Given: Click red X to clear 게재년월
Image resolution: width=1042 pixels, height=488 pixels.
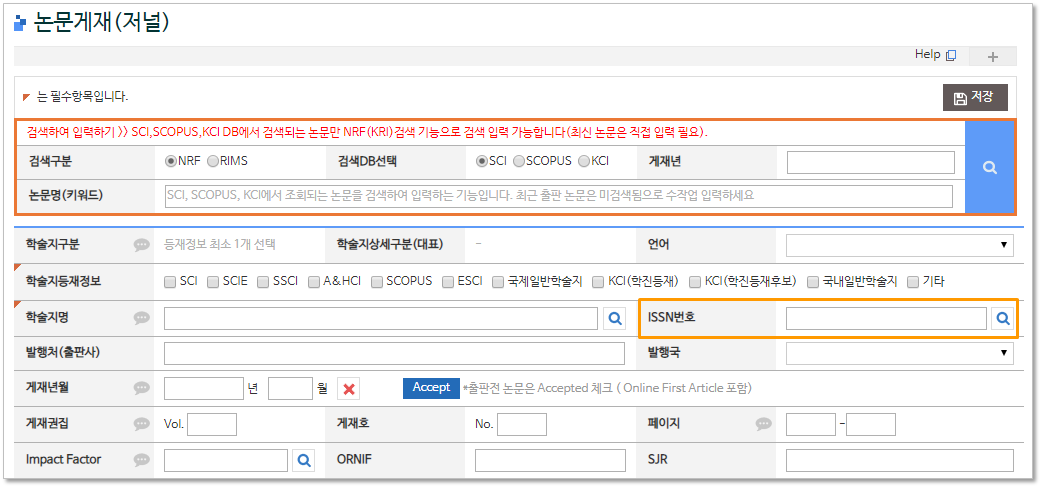Looking at the screenshot, I should 350,389.
